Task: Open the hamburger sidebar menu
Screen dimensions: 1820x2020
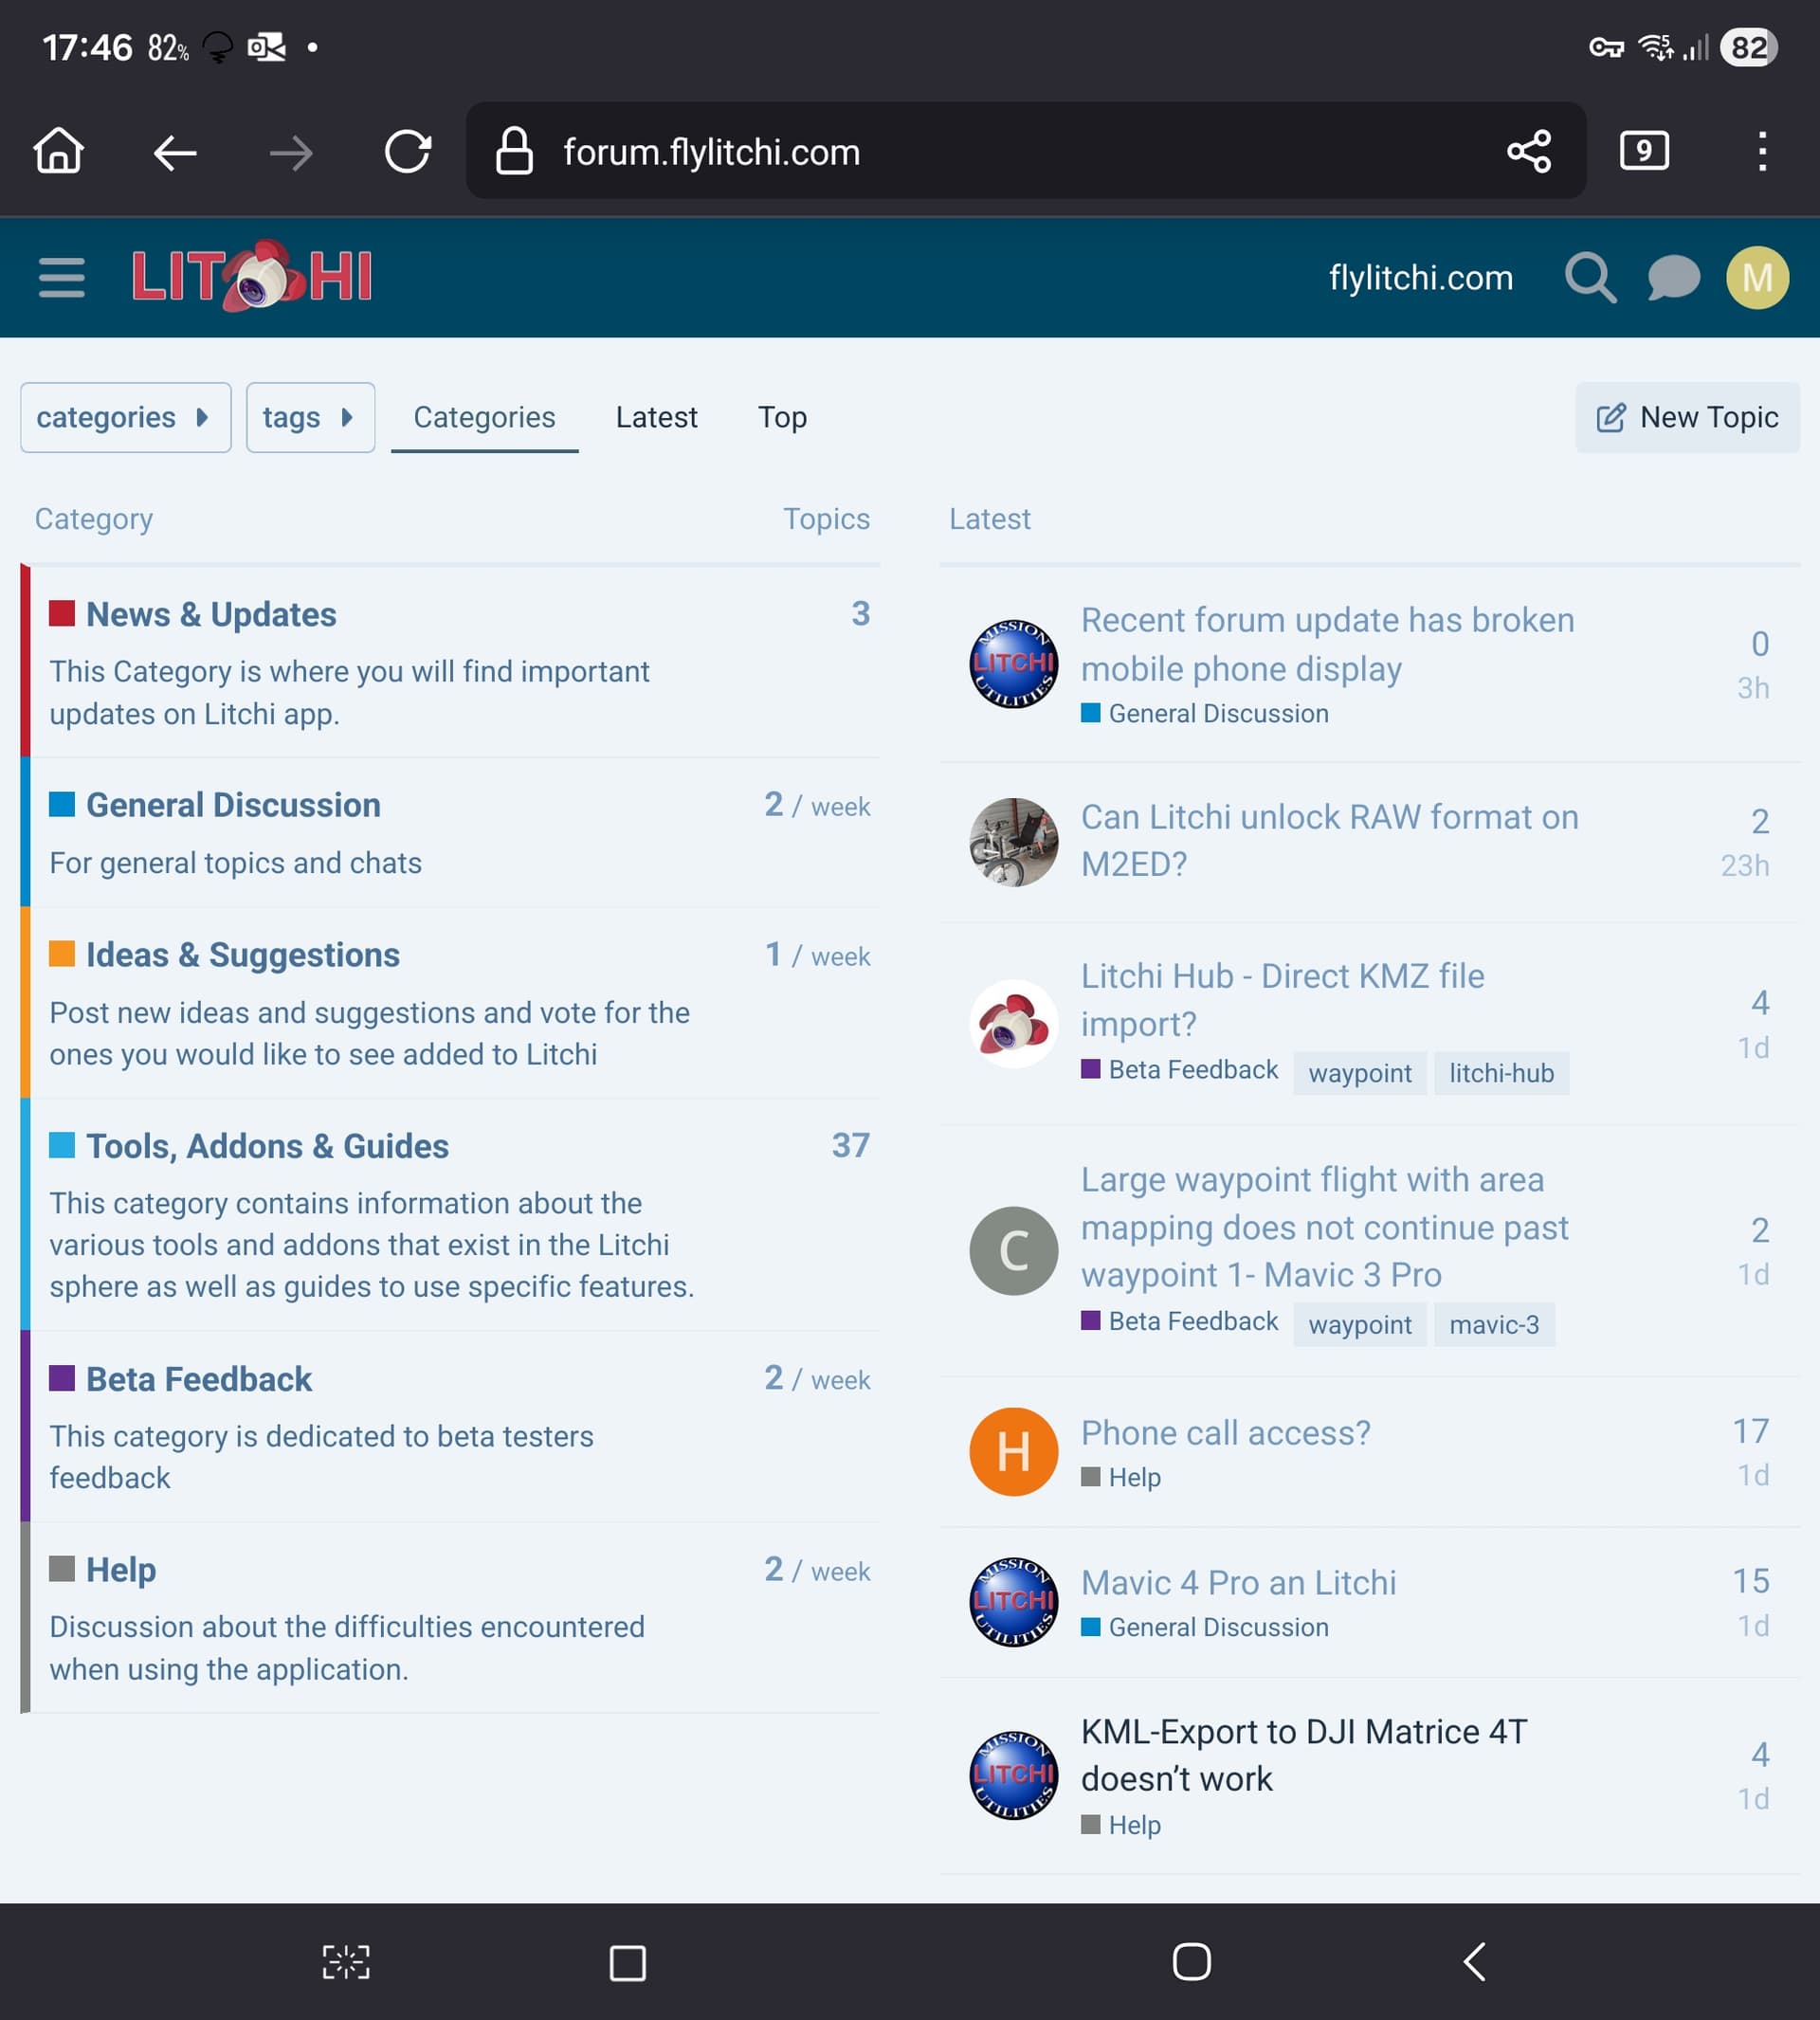Action: 61,277
